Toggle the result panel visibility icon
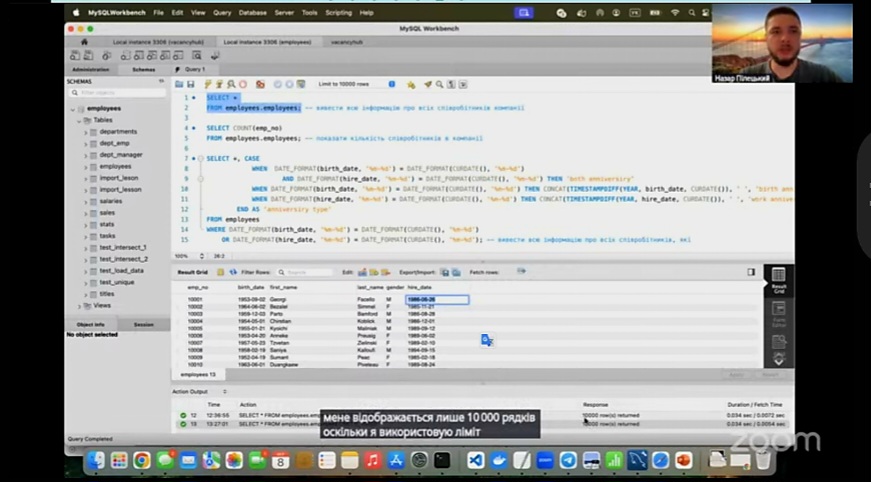Viewport: 871px width, 482px height. (x=751, y=272)
